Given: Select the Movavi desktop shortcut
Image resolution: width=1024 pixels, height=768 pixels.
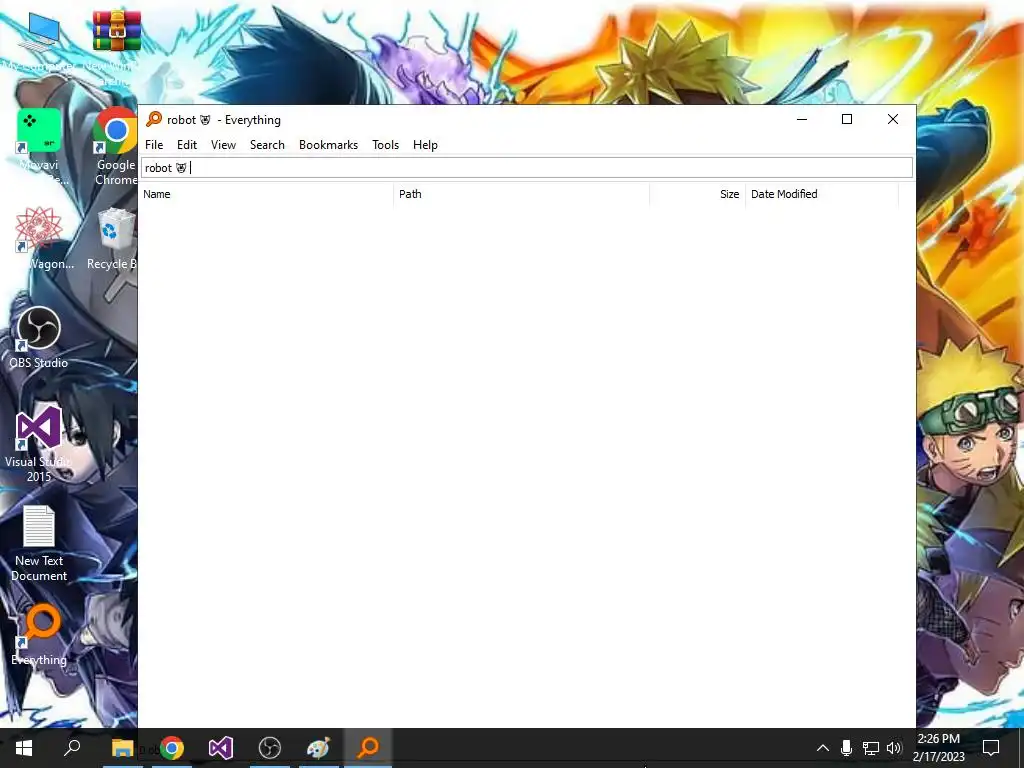Looking at the screenshot, I should pos(39,147).
